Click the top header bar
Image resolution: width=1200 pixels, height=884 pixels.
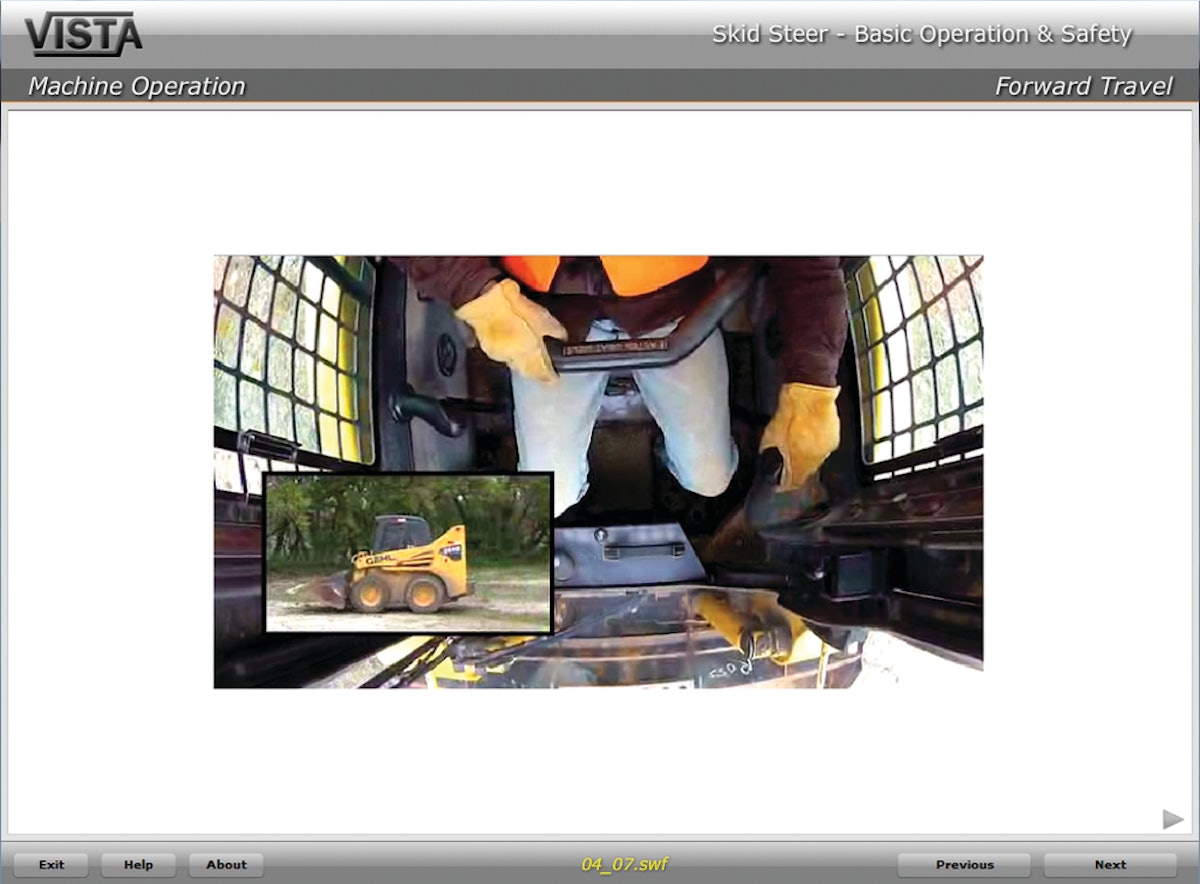(600, 33)
